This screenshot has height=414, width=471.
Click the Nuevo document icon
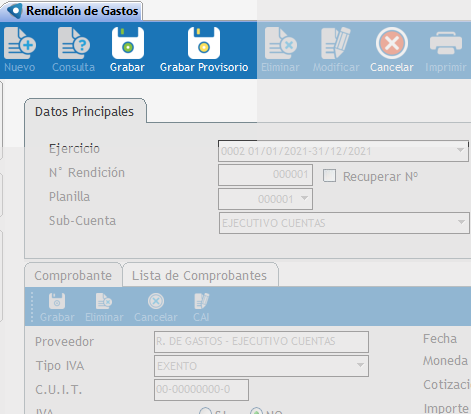click(20, 44)
